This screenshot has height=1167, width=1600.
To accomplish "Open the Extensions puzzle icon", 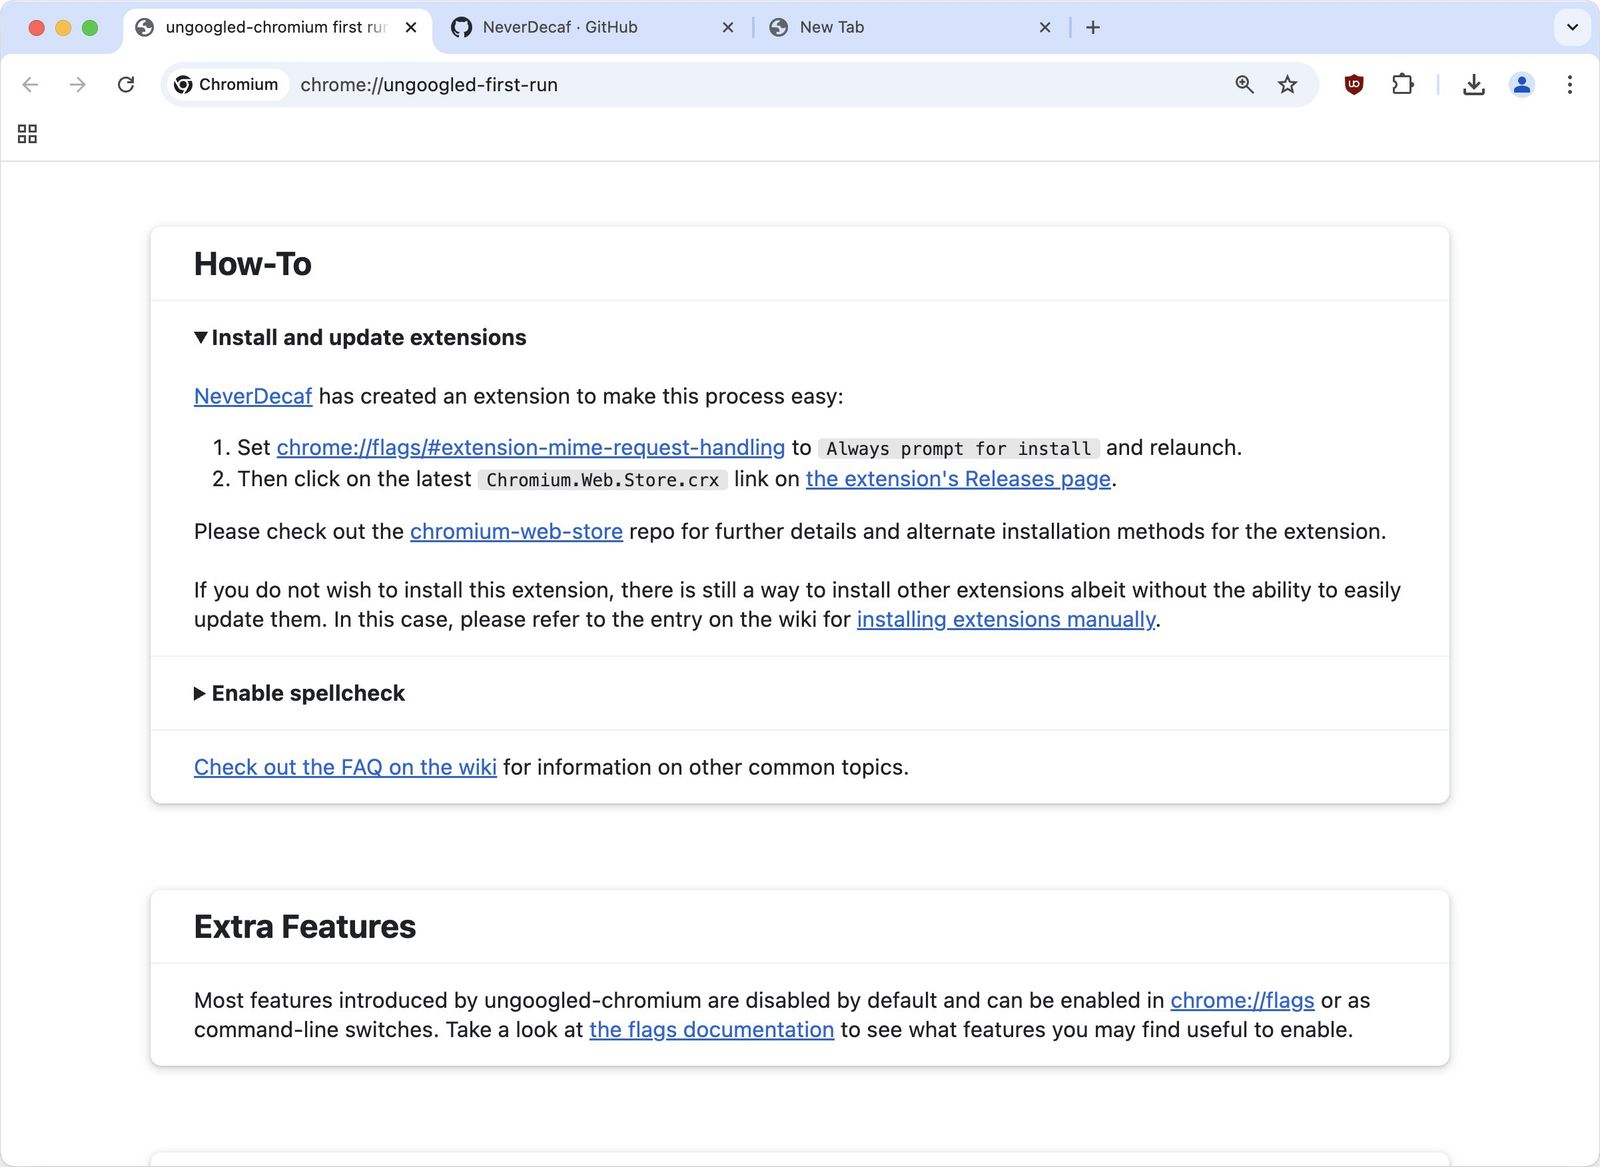I will (1402, 85).
